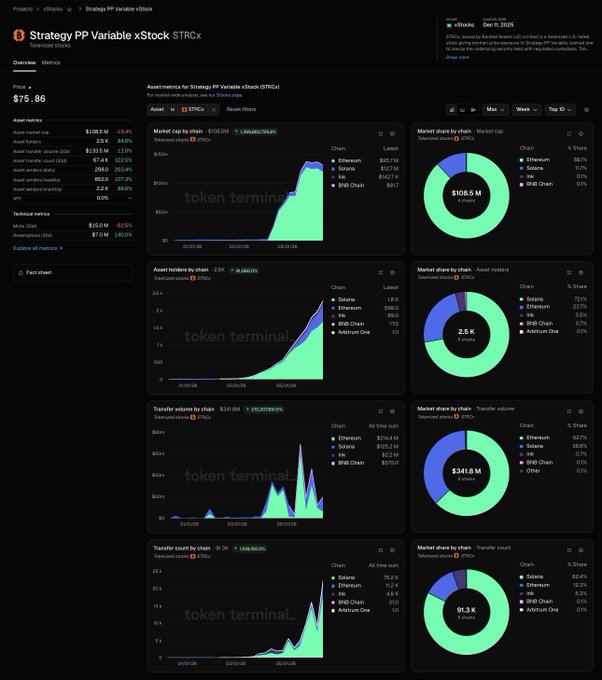
Task: Go to Projects in the breadcrumb
Action: 23,9
